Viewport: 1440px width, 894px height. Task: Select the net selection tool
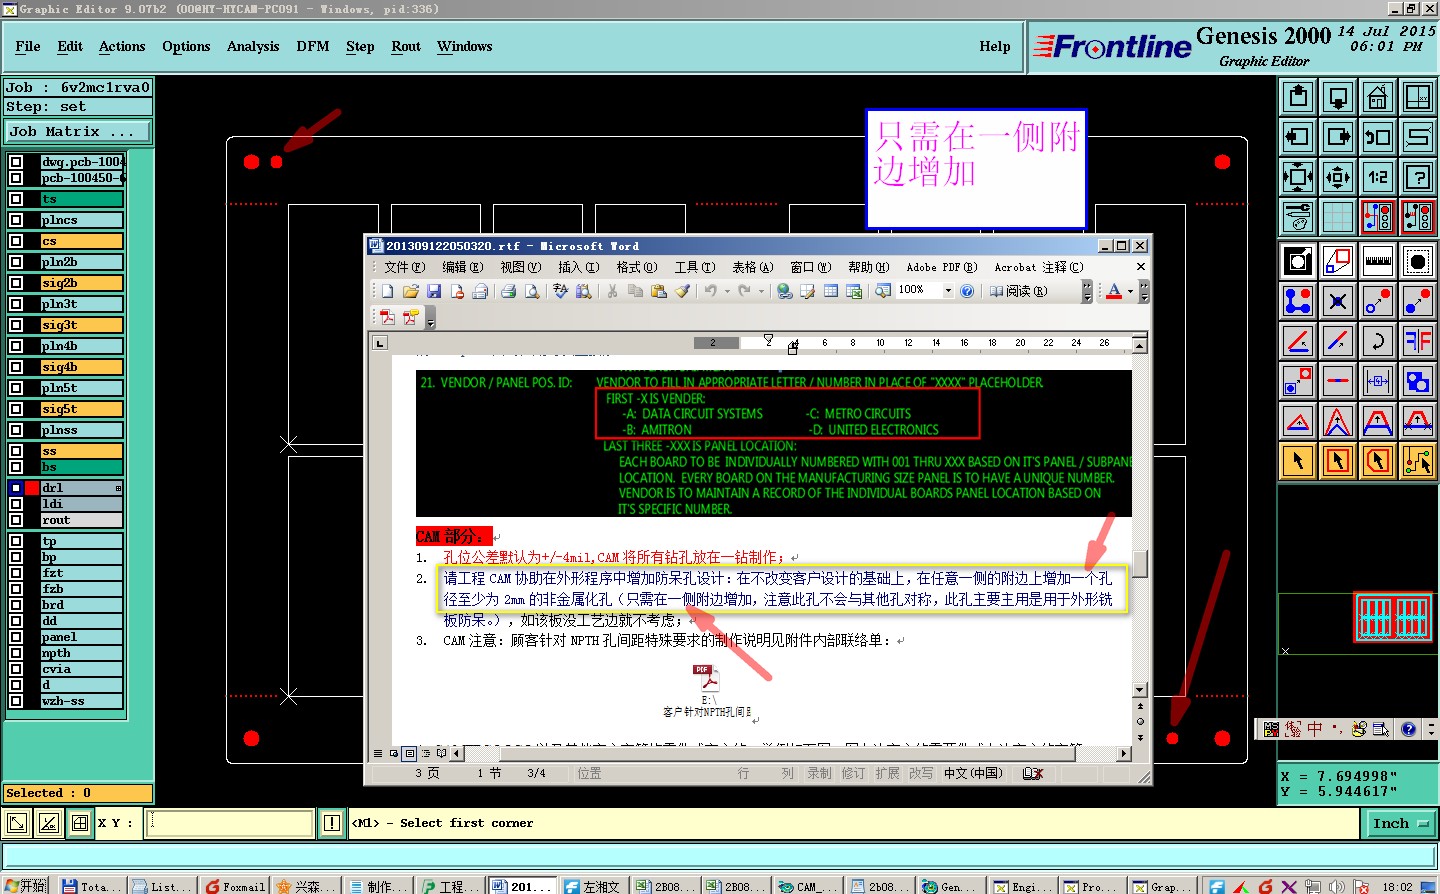click(x=1418, y=461)
